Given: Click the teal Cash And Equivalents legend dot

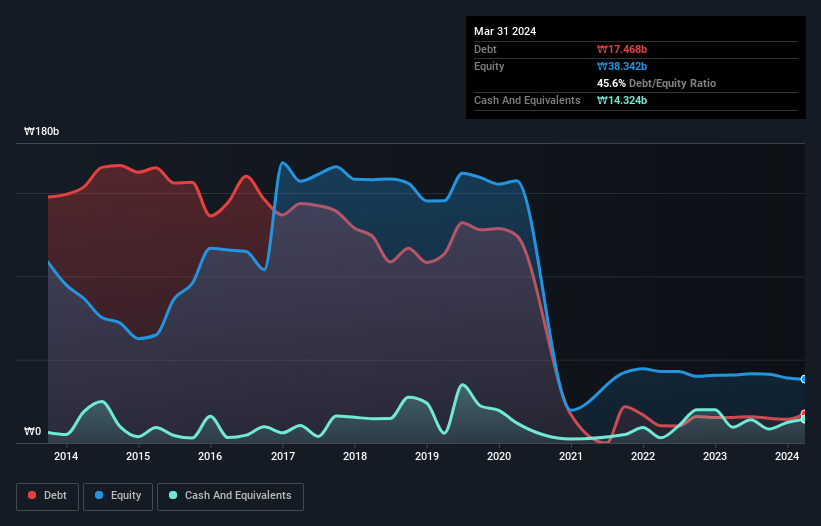Looking at the screenshot, I should [173, 495].
